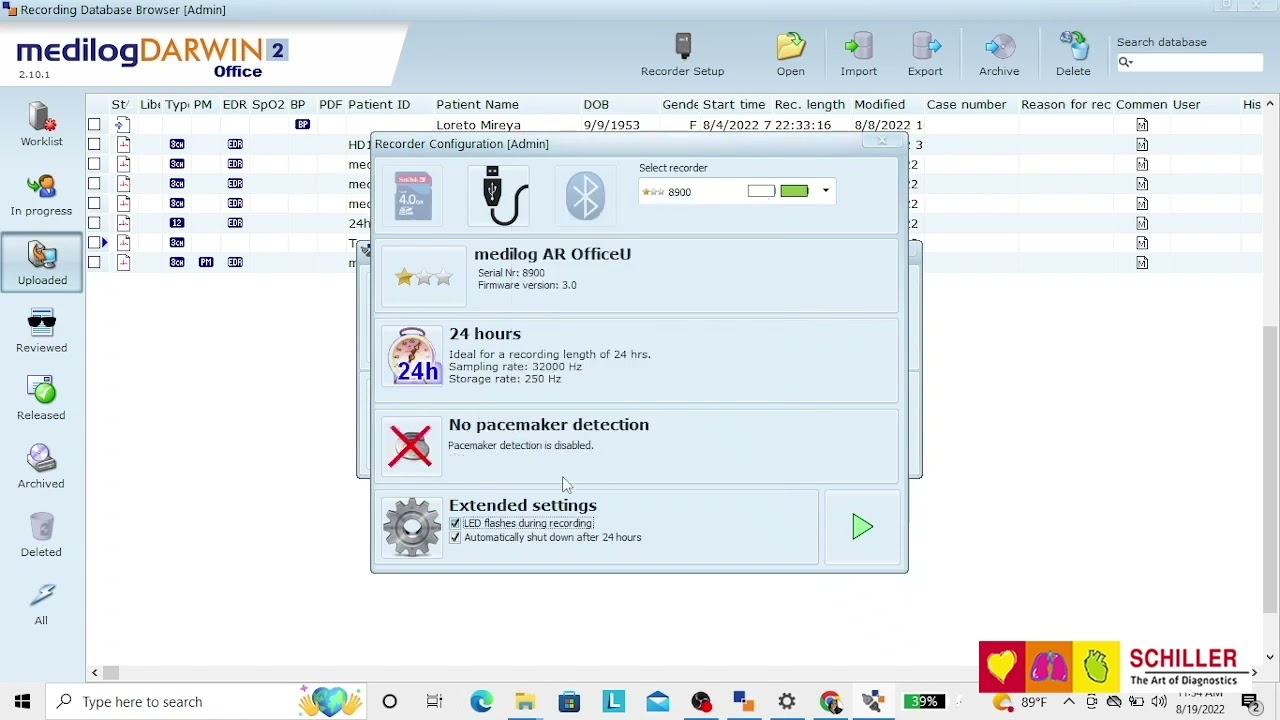This screenshot has width=1280, height=720.
Task: Sort by Modified column header
Action: (x=879, y=104)
